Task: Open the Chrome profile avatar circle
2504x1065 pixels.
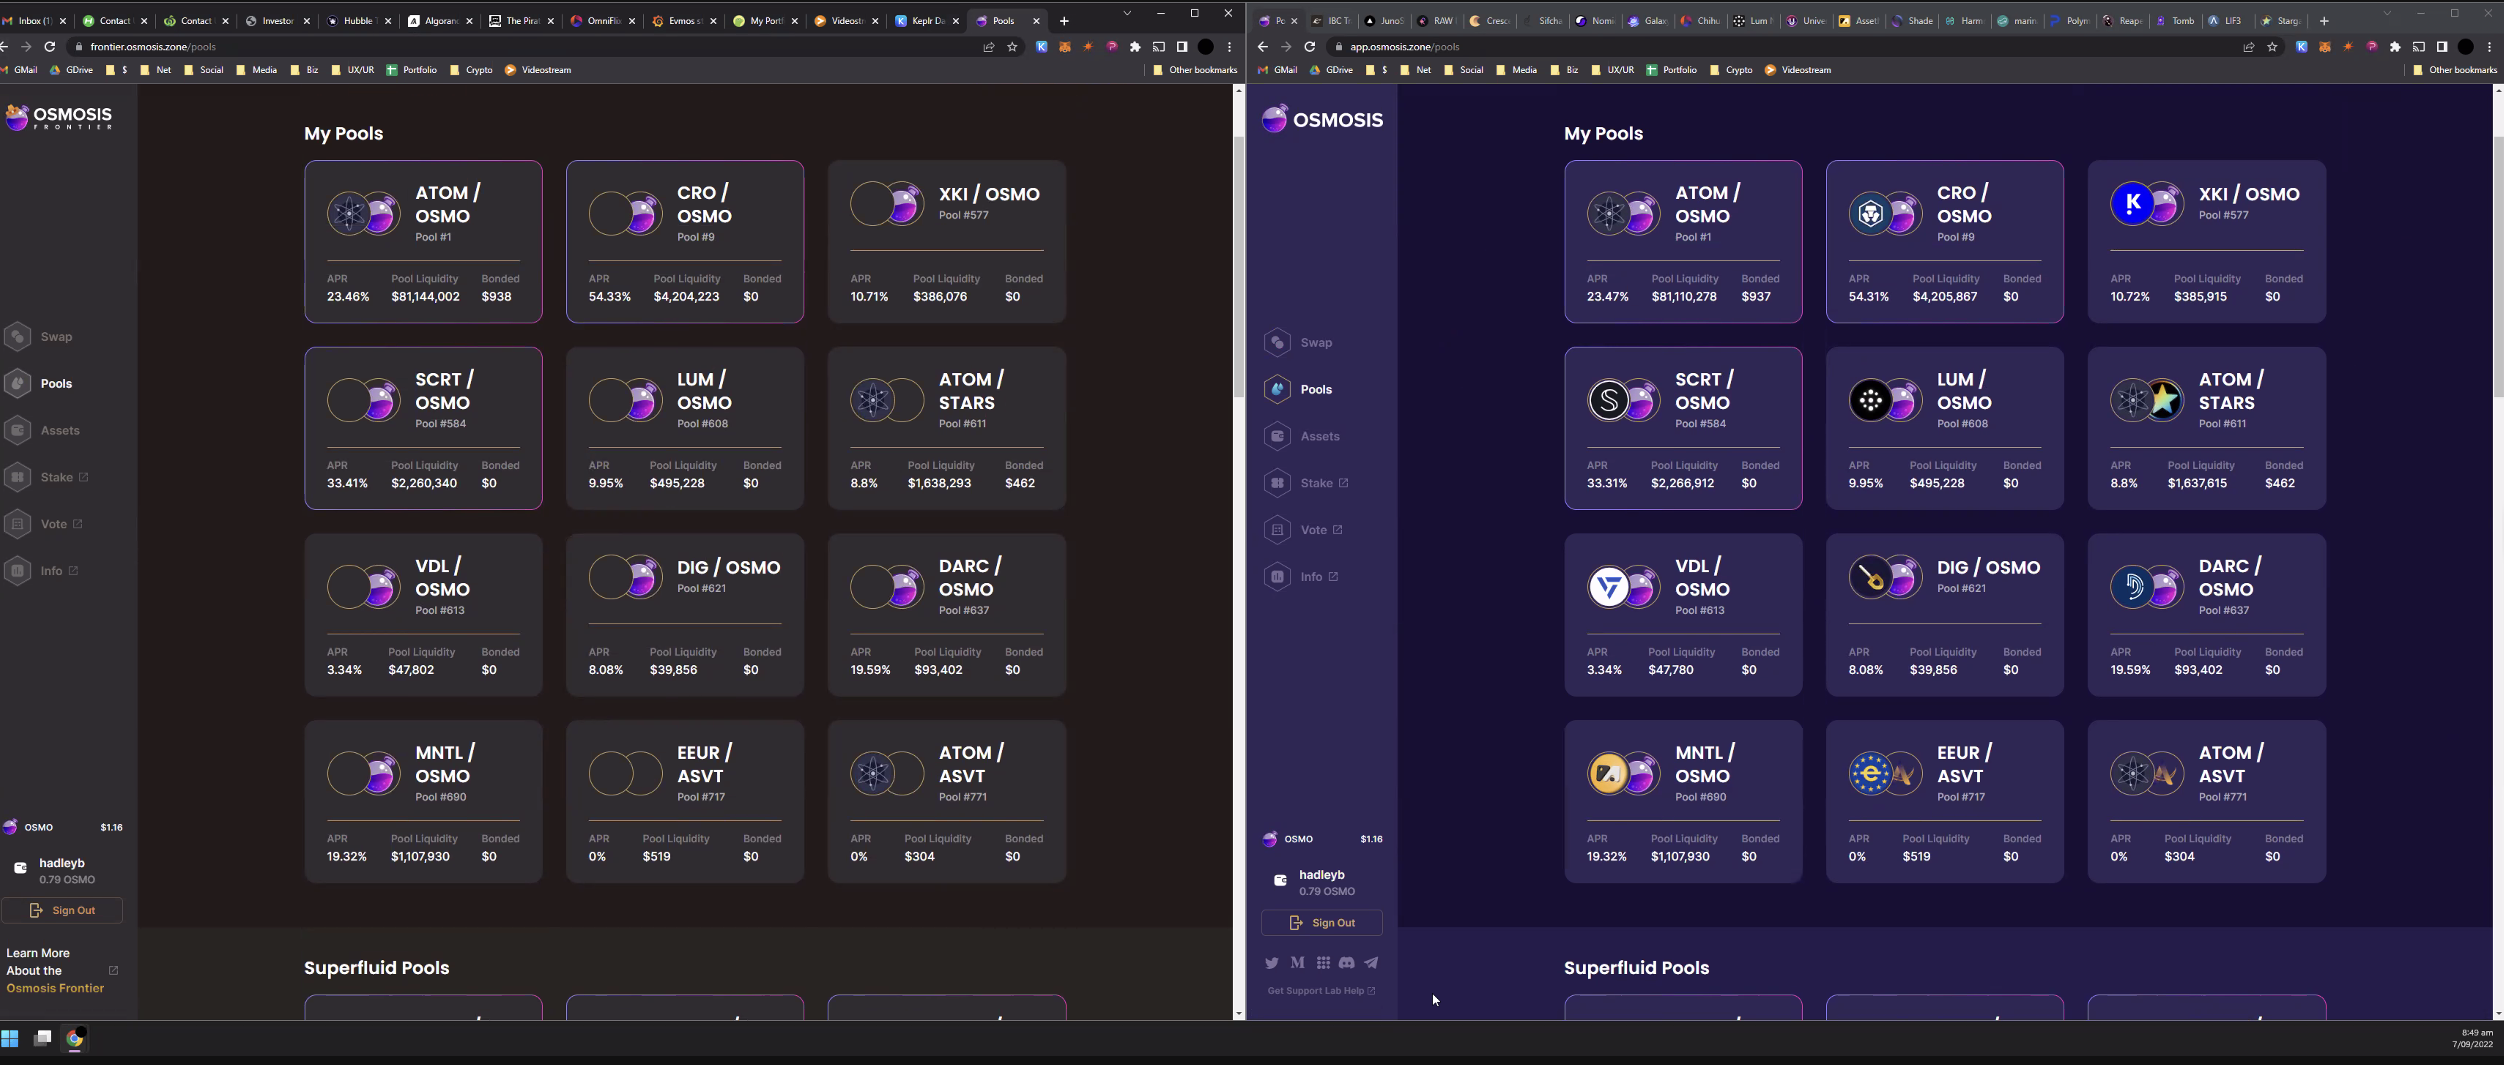Action: [x=1206, y=46]
